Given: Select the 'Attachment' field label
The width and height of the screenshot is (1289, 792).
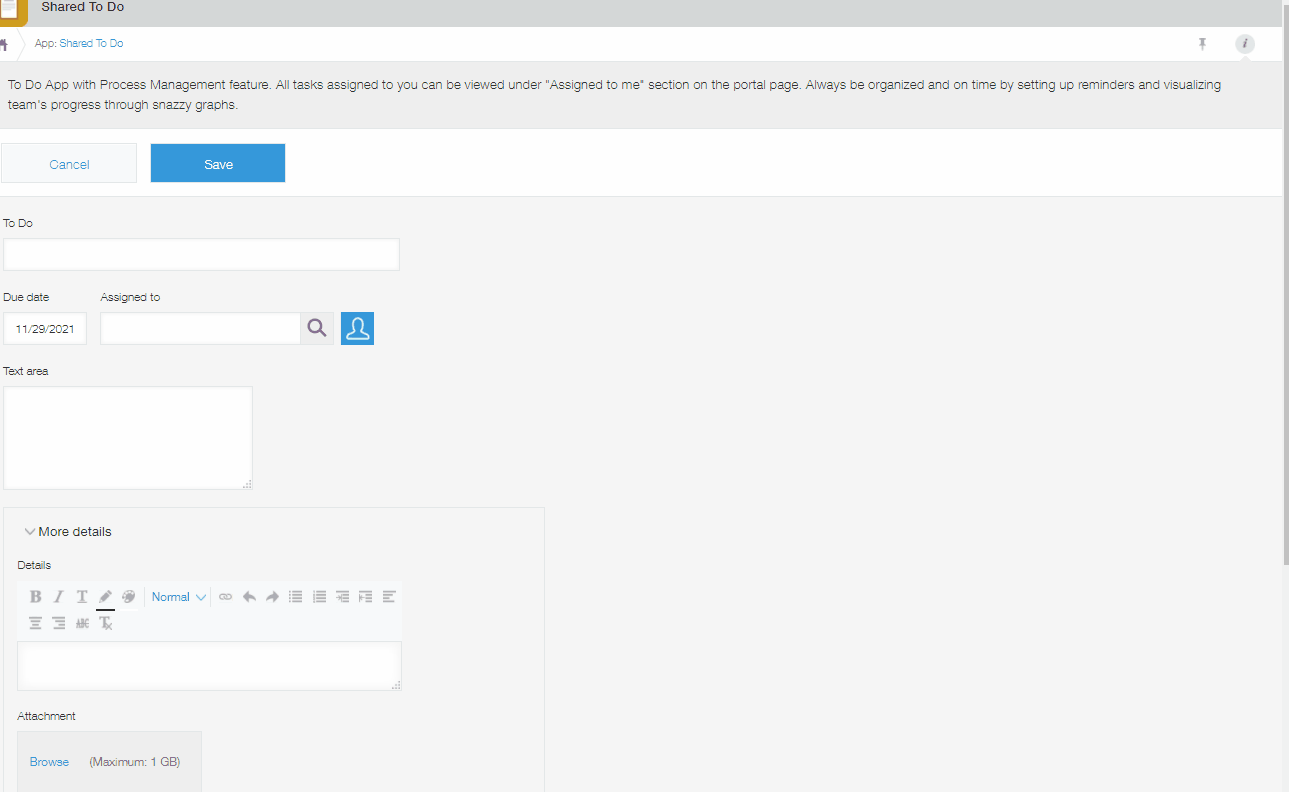Looking at the screenshot, I should [46, 716].
